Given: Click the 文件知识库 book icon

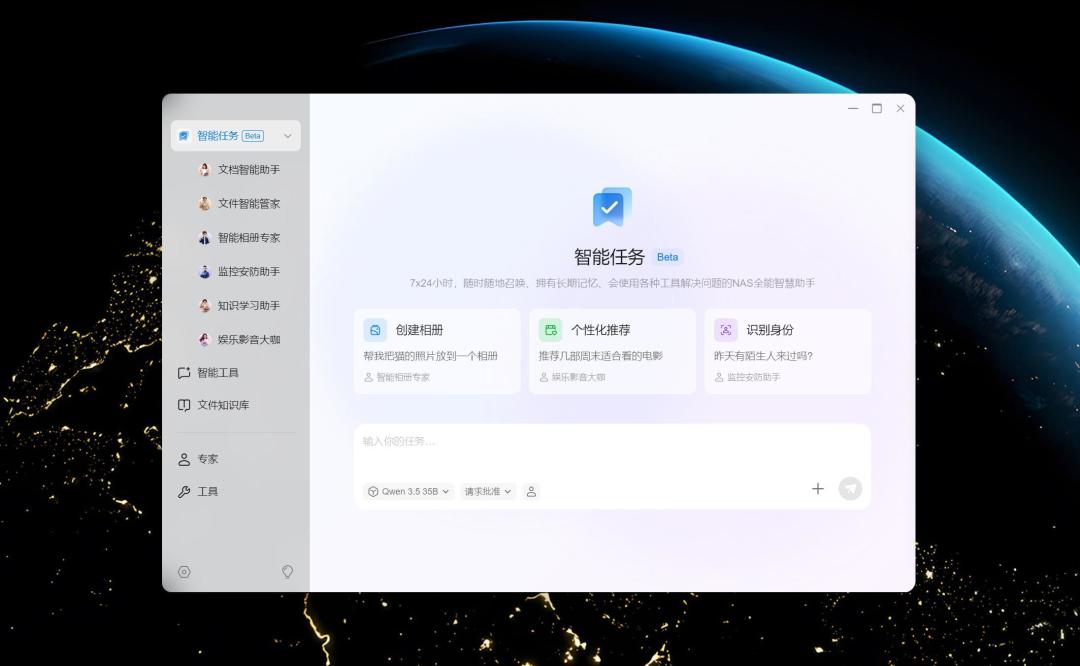Looking at the screenshot, I should pos(184,405).
